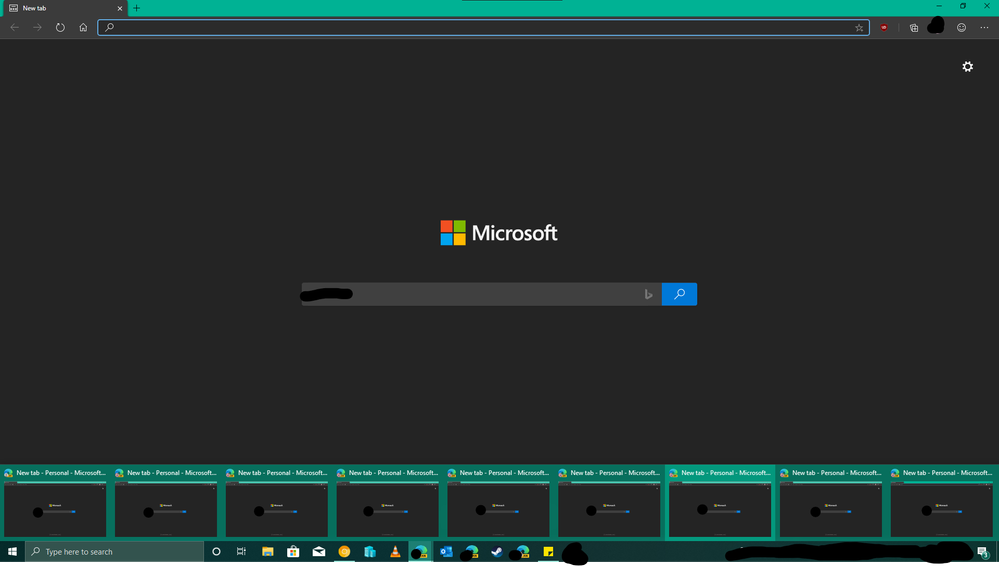The height and width of the screenshot is (566, 999).
Task: Click the Bing search box on page
Action: (481, 294)
